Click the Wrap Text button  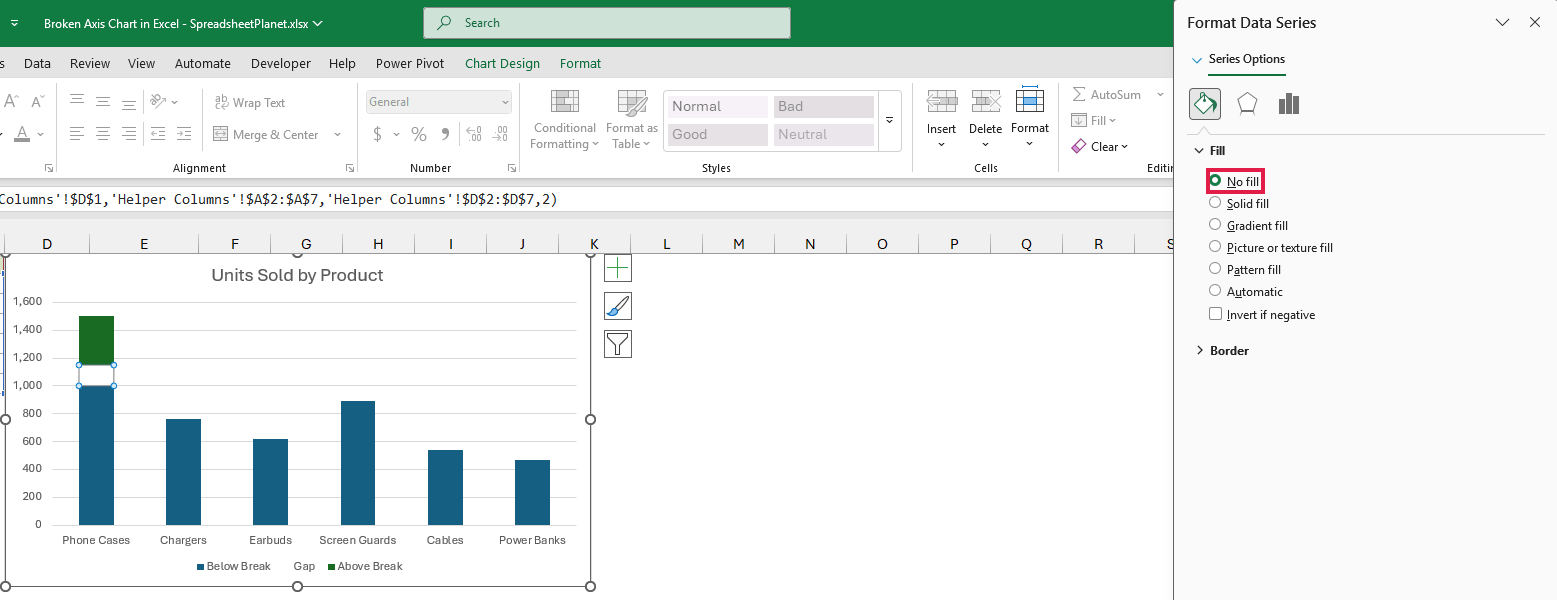click(x=249, y=102)
